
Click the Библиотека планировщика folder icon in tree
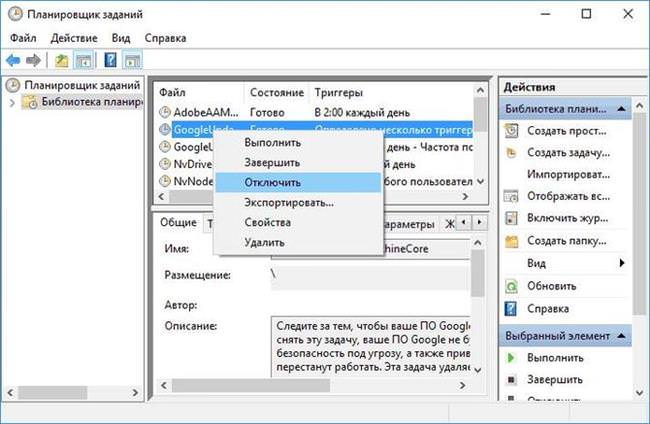(29, 102)
